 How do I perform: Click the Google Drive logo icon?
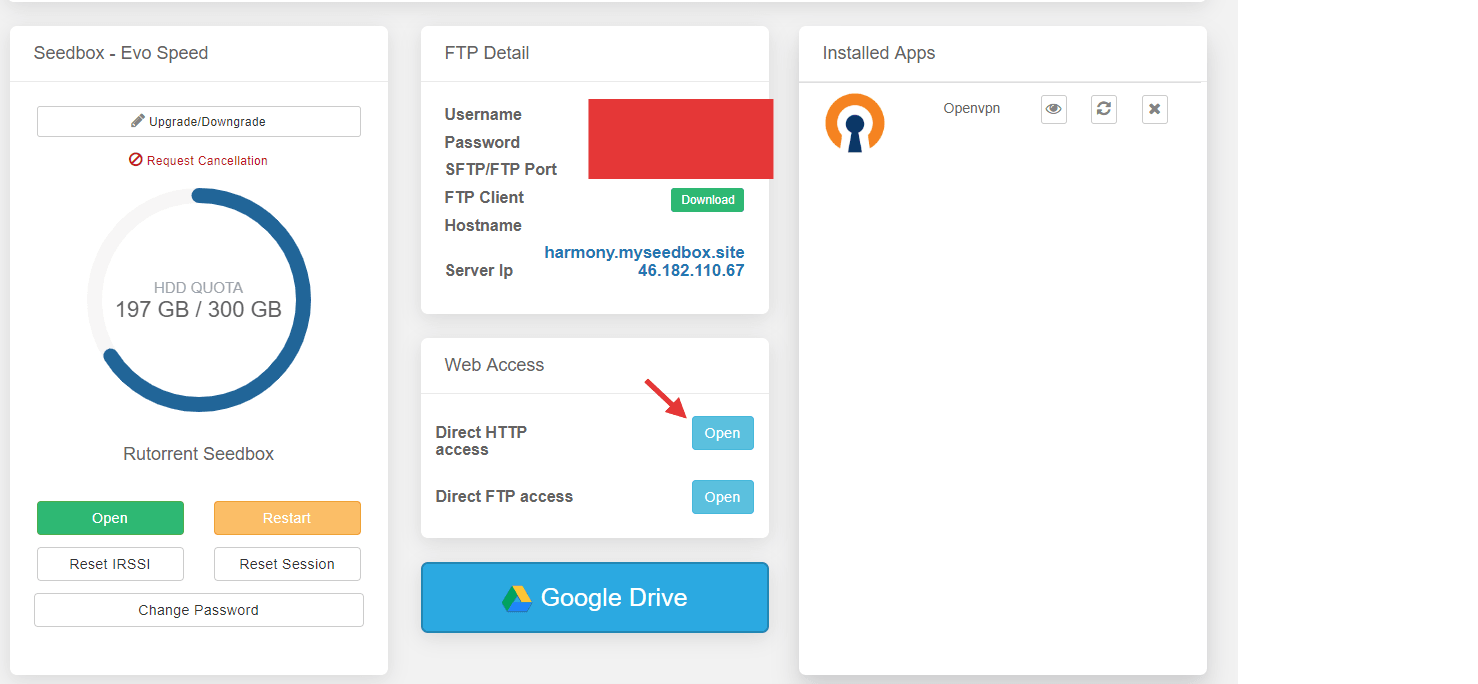(x=516, y=598)
